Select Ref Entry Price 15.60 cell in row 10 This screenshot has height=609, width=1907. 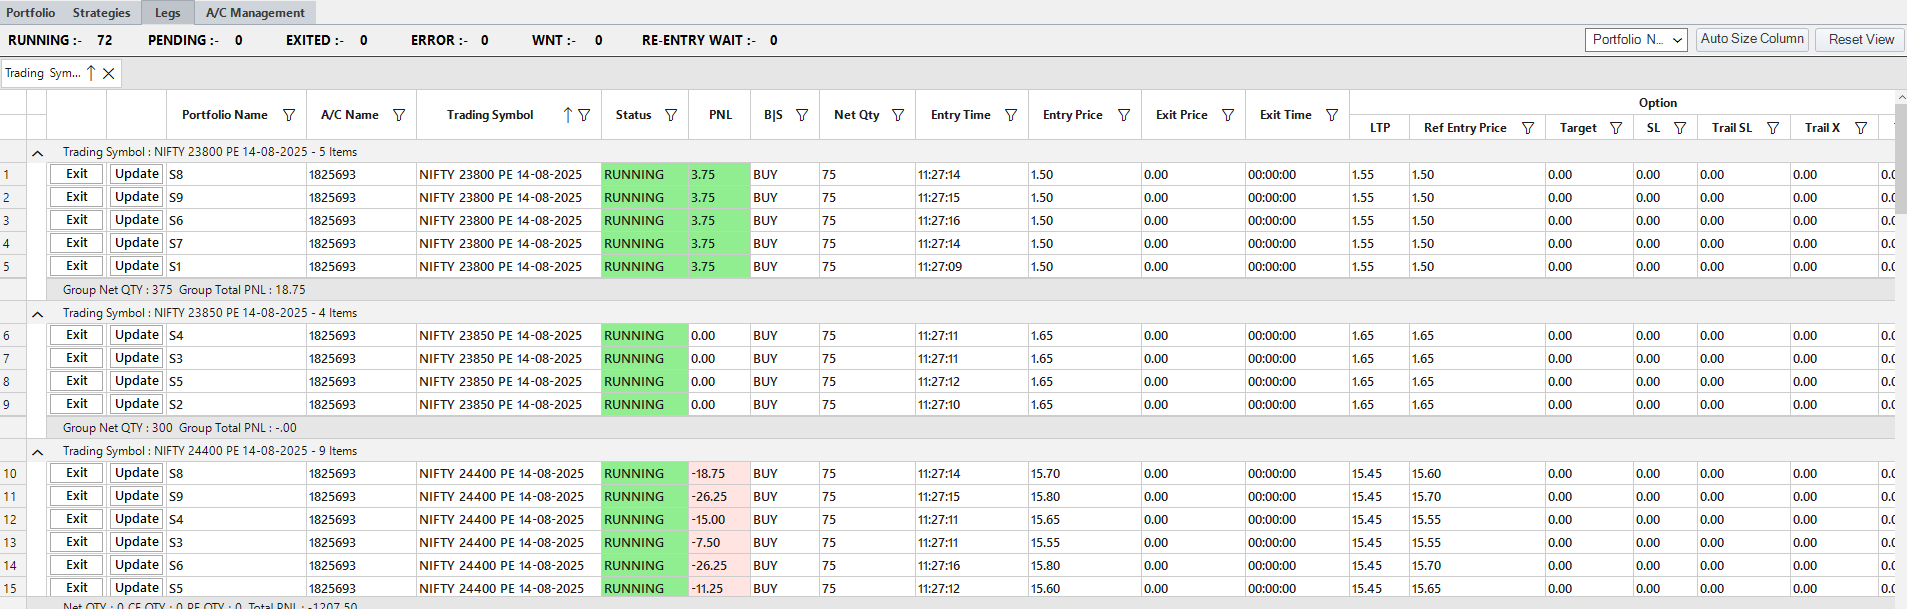tap(1477, 474)
